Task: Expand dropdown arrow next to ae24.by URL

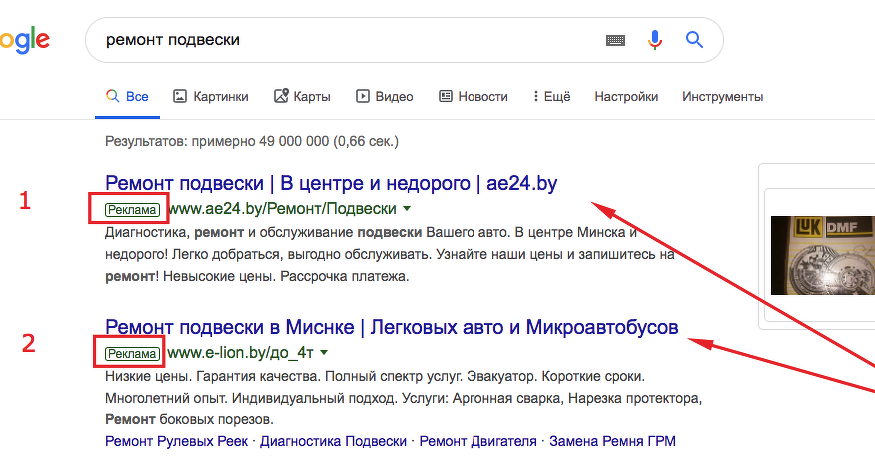Action: tap(407, 209)
